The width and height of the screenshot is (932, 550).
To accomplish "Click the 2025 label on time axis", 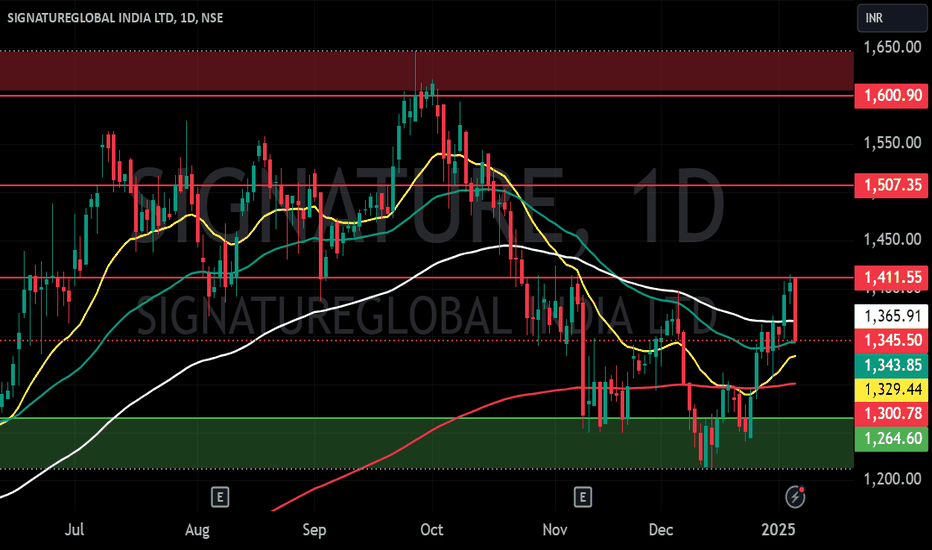I will pos(778,529).
